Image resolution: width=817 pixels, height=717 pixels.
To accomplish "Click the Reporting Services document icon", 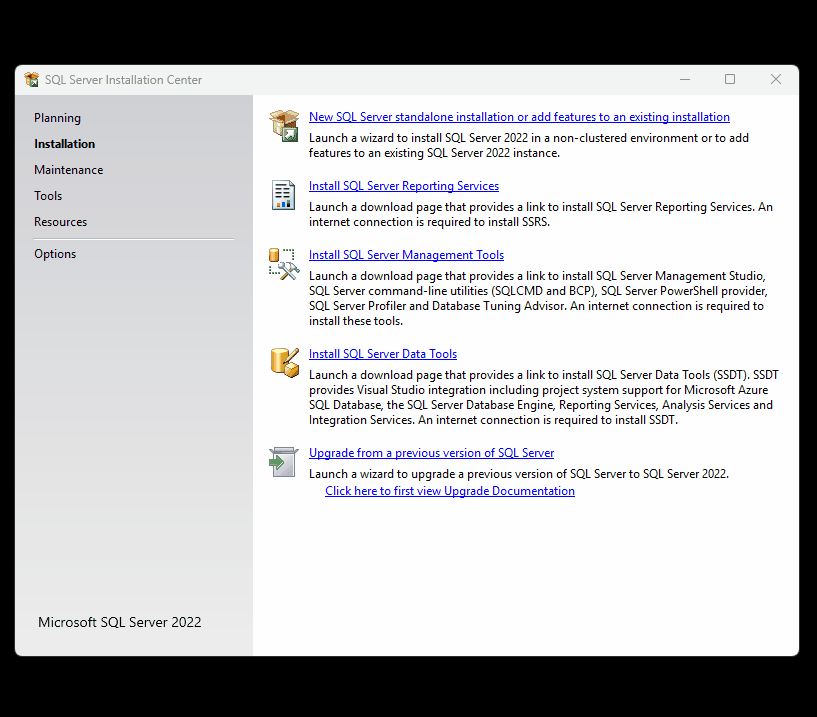I will (284, 195).
